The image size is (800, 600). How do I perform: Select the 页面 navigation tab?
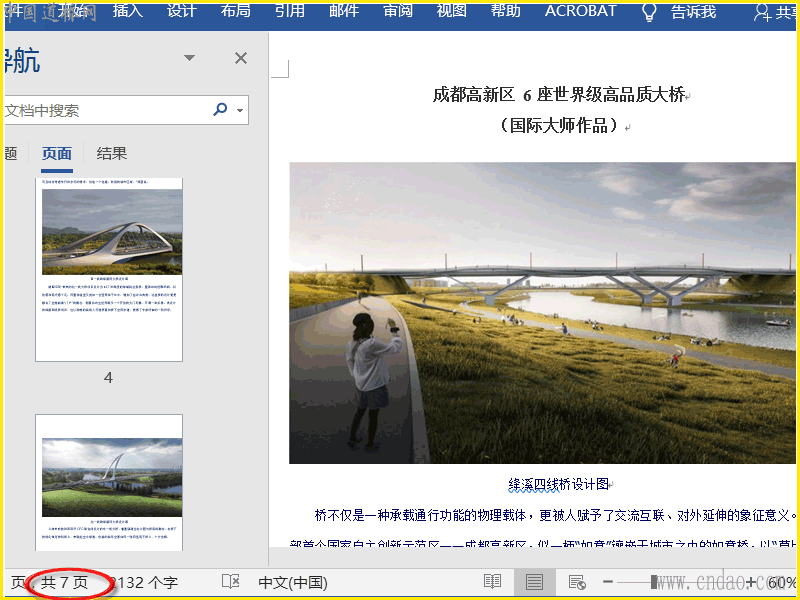pos(57,154)
